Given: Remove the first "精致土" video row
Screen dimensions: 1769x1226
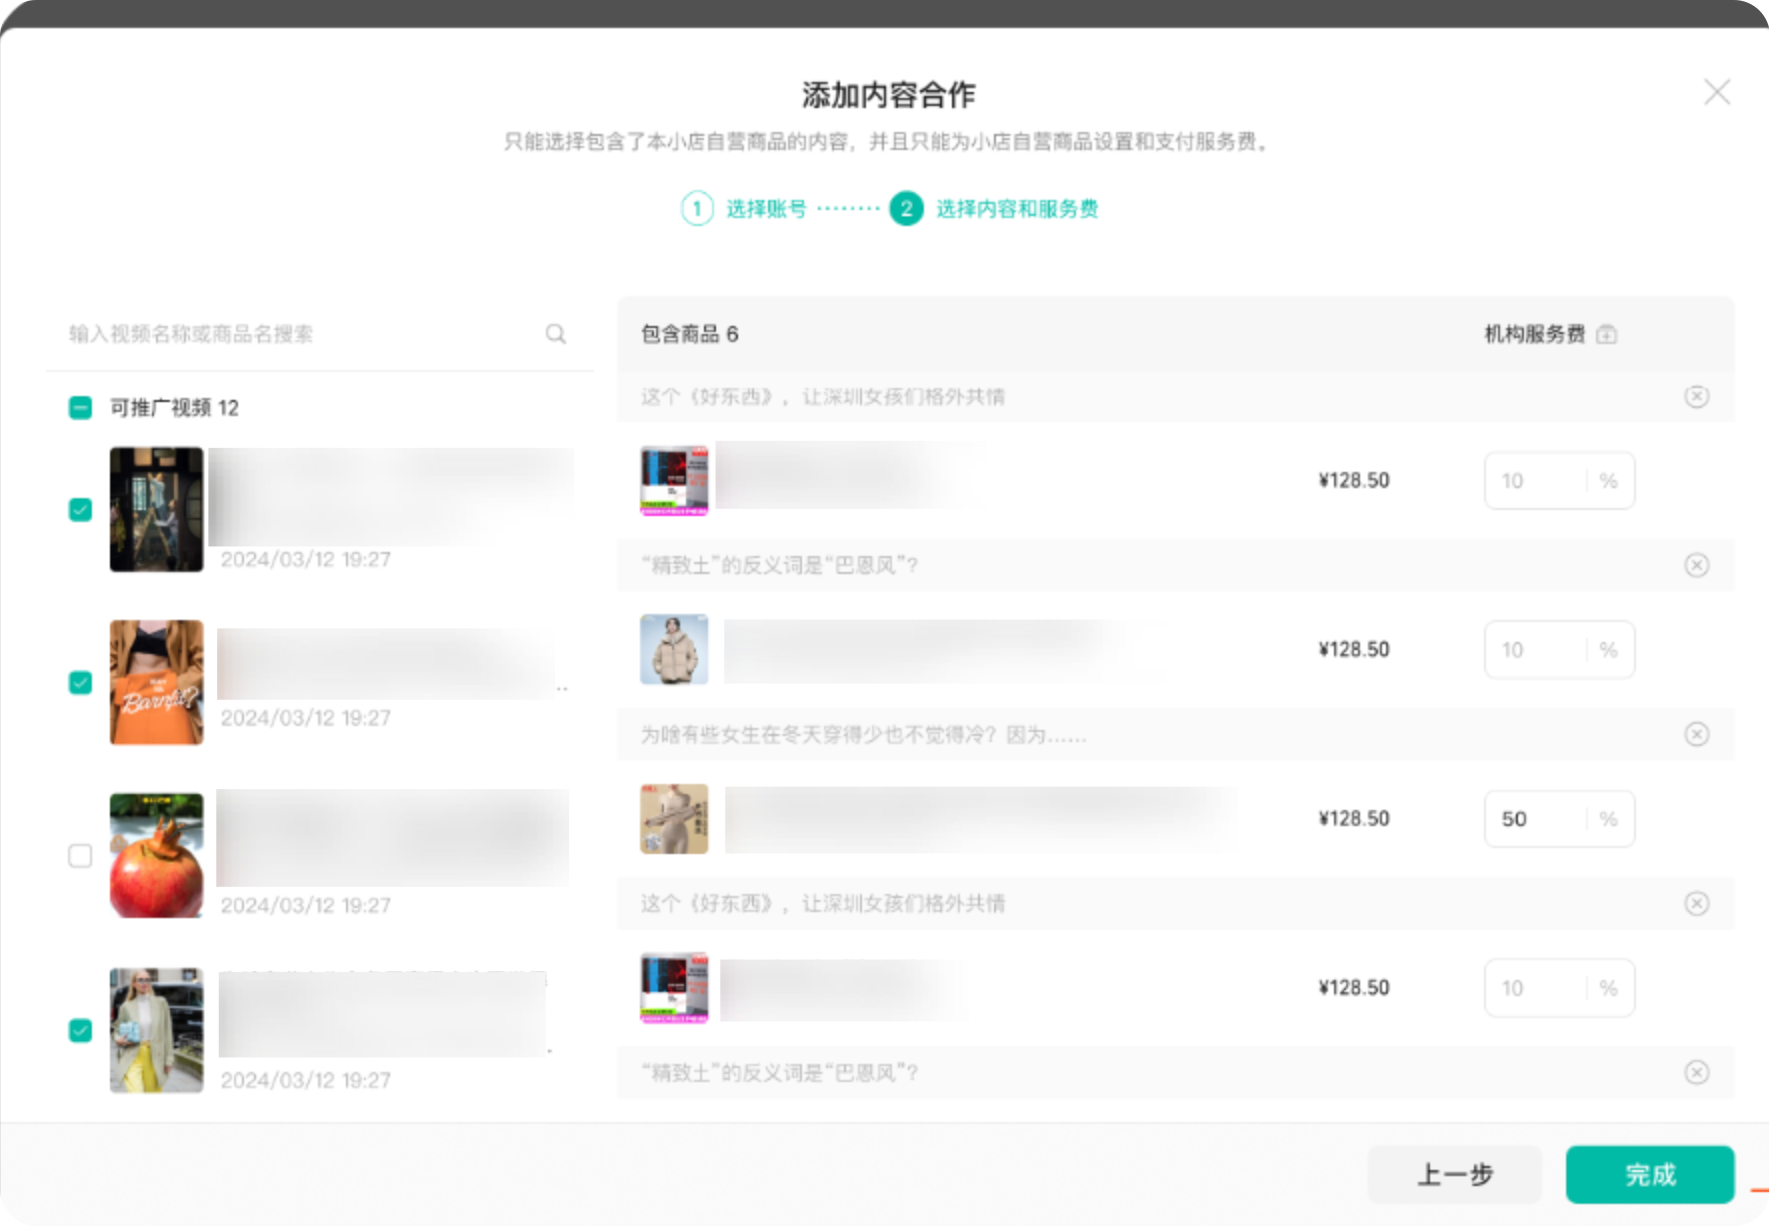Looking at the screenshot, I should pyautogui.click(x=1696, y=565).
